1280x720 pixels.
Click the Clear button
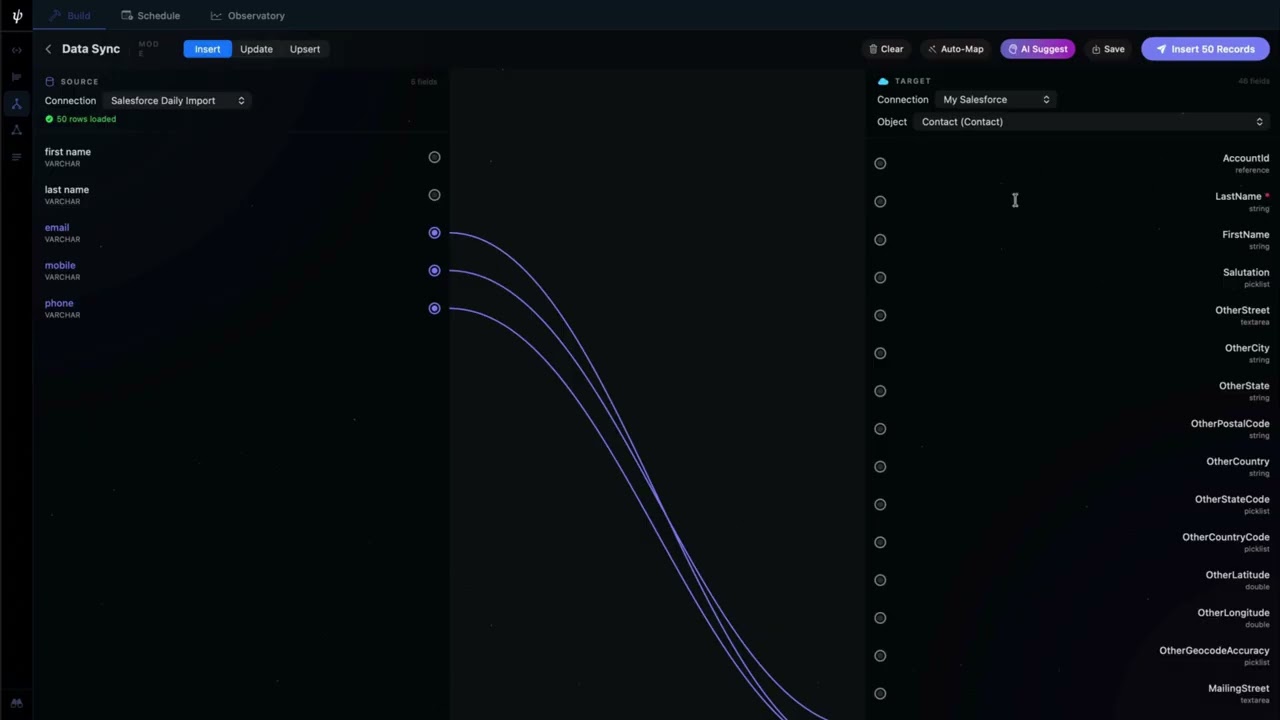click(x=886, y=49)
